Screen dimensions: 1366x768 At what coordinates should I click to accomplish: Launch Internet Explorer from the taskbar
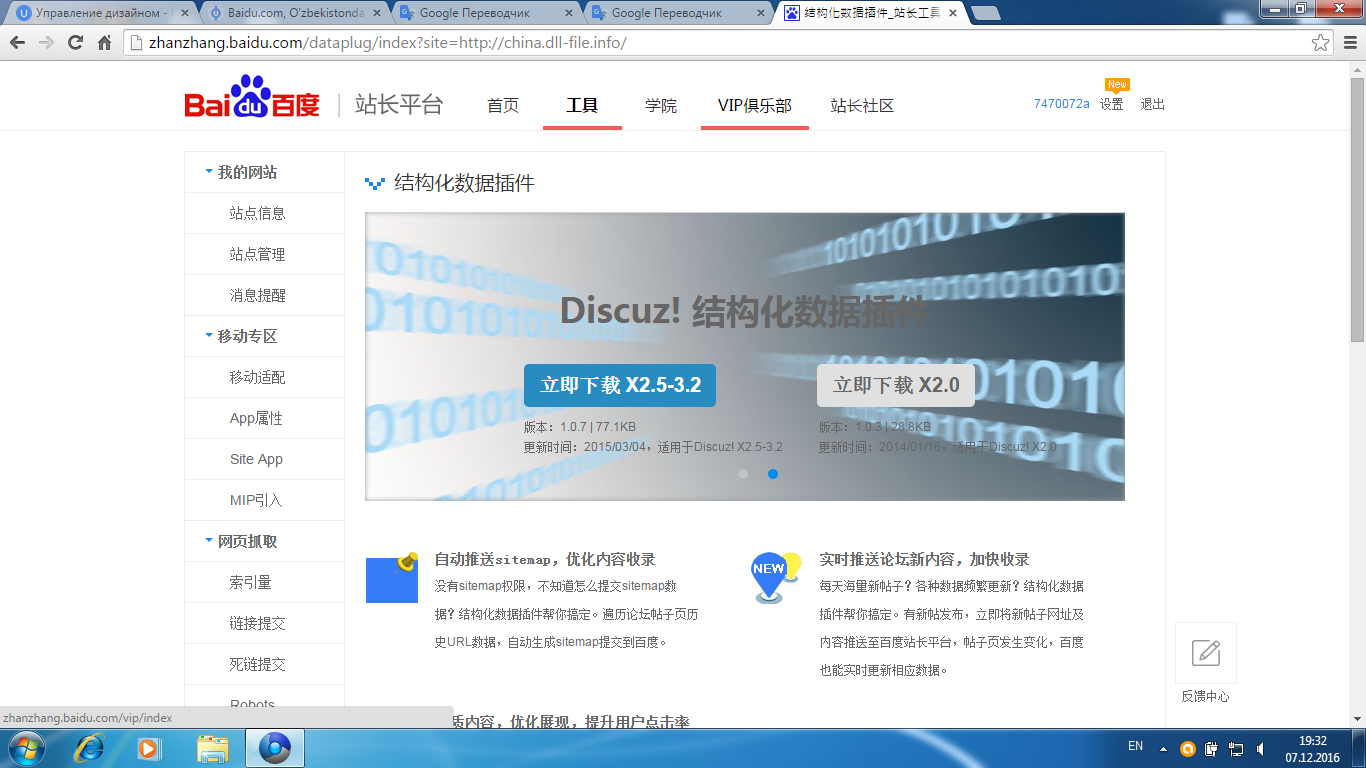pyautogui.click(x=91, y=748)
